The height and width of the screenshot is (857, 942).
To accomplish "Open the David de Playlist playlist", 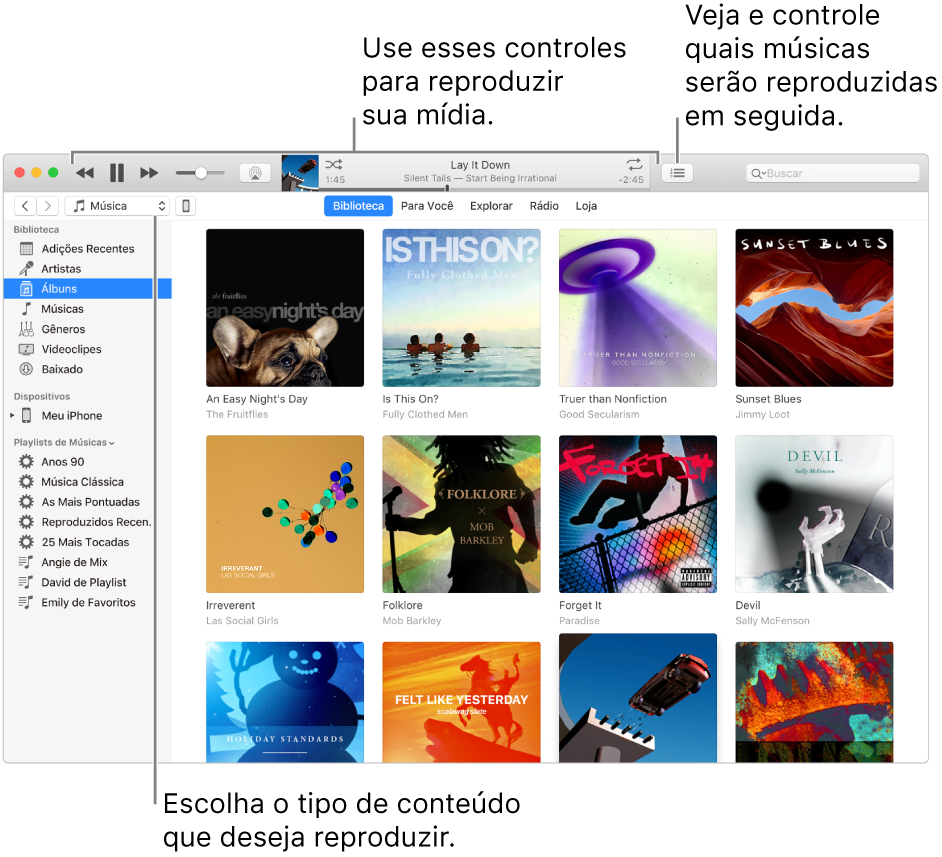I will (88, 583).
